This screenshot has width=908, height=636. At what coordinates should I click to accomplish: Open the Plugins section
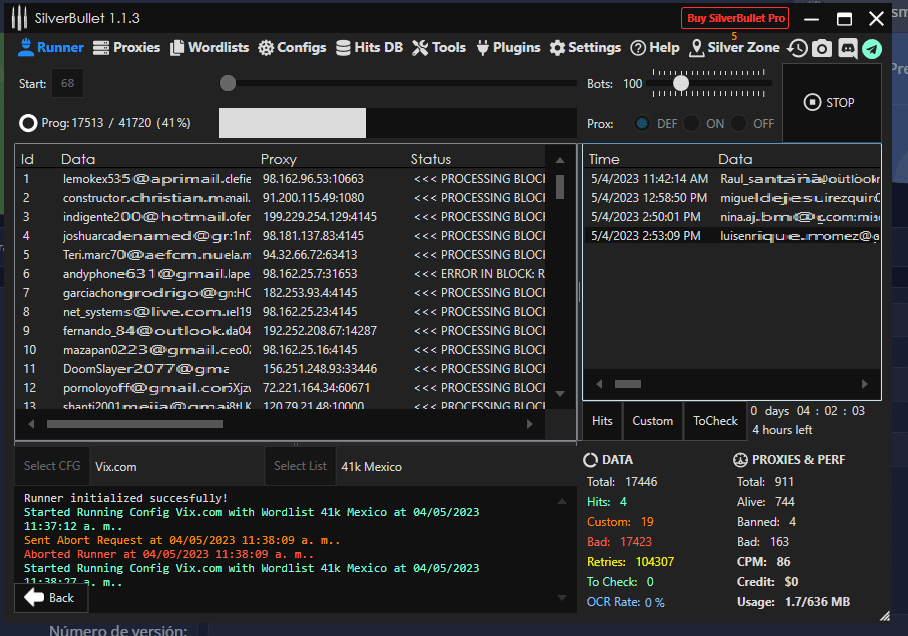point(508,47)
